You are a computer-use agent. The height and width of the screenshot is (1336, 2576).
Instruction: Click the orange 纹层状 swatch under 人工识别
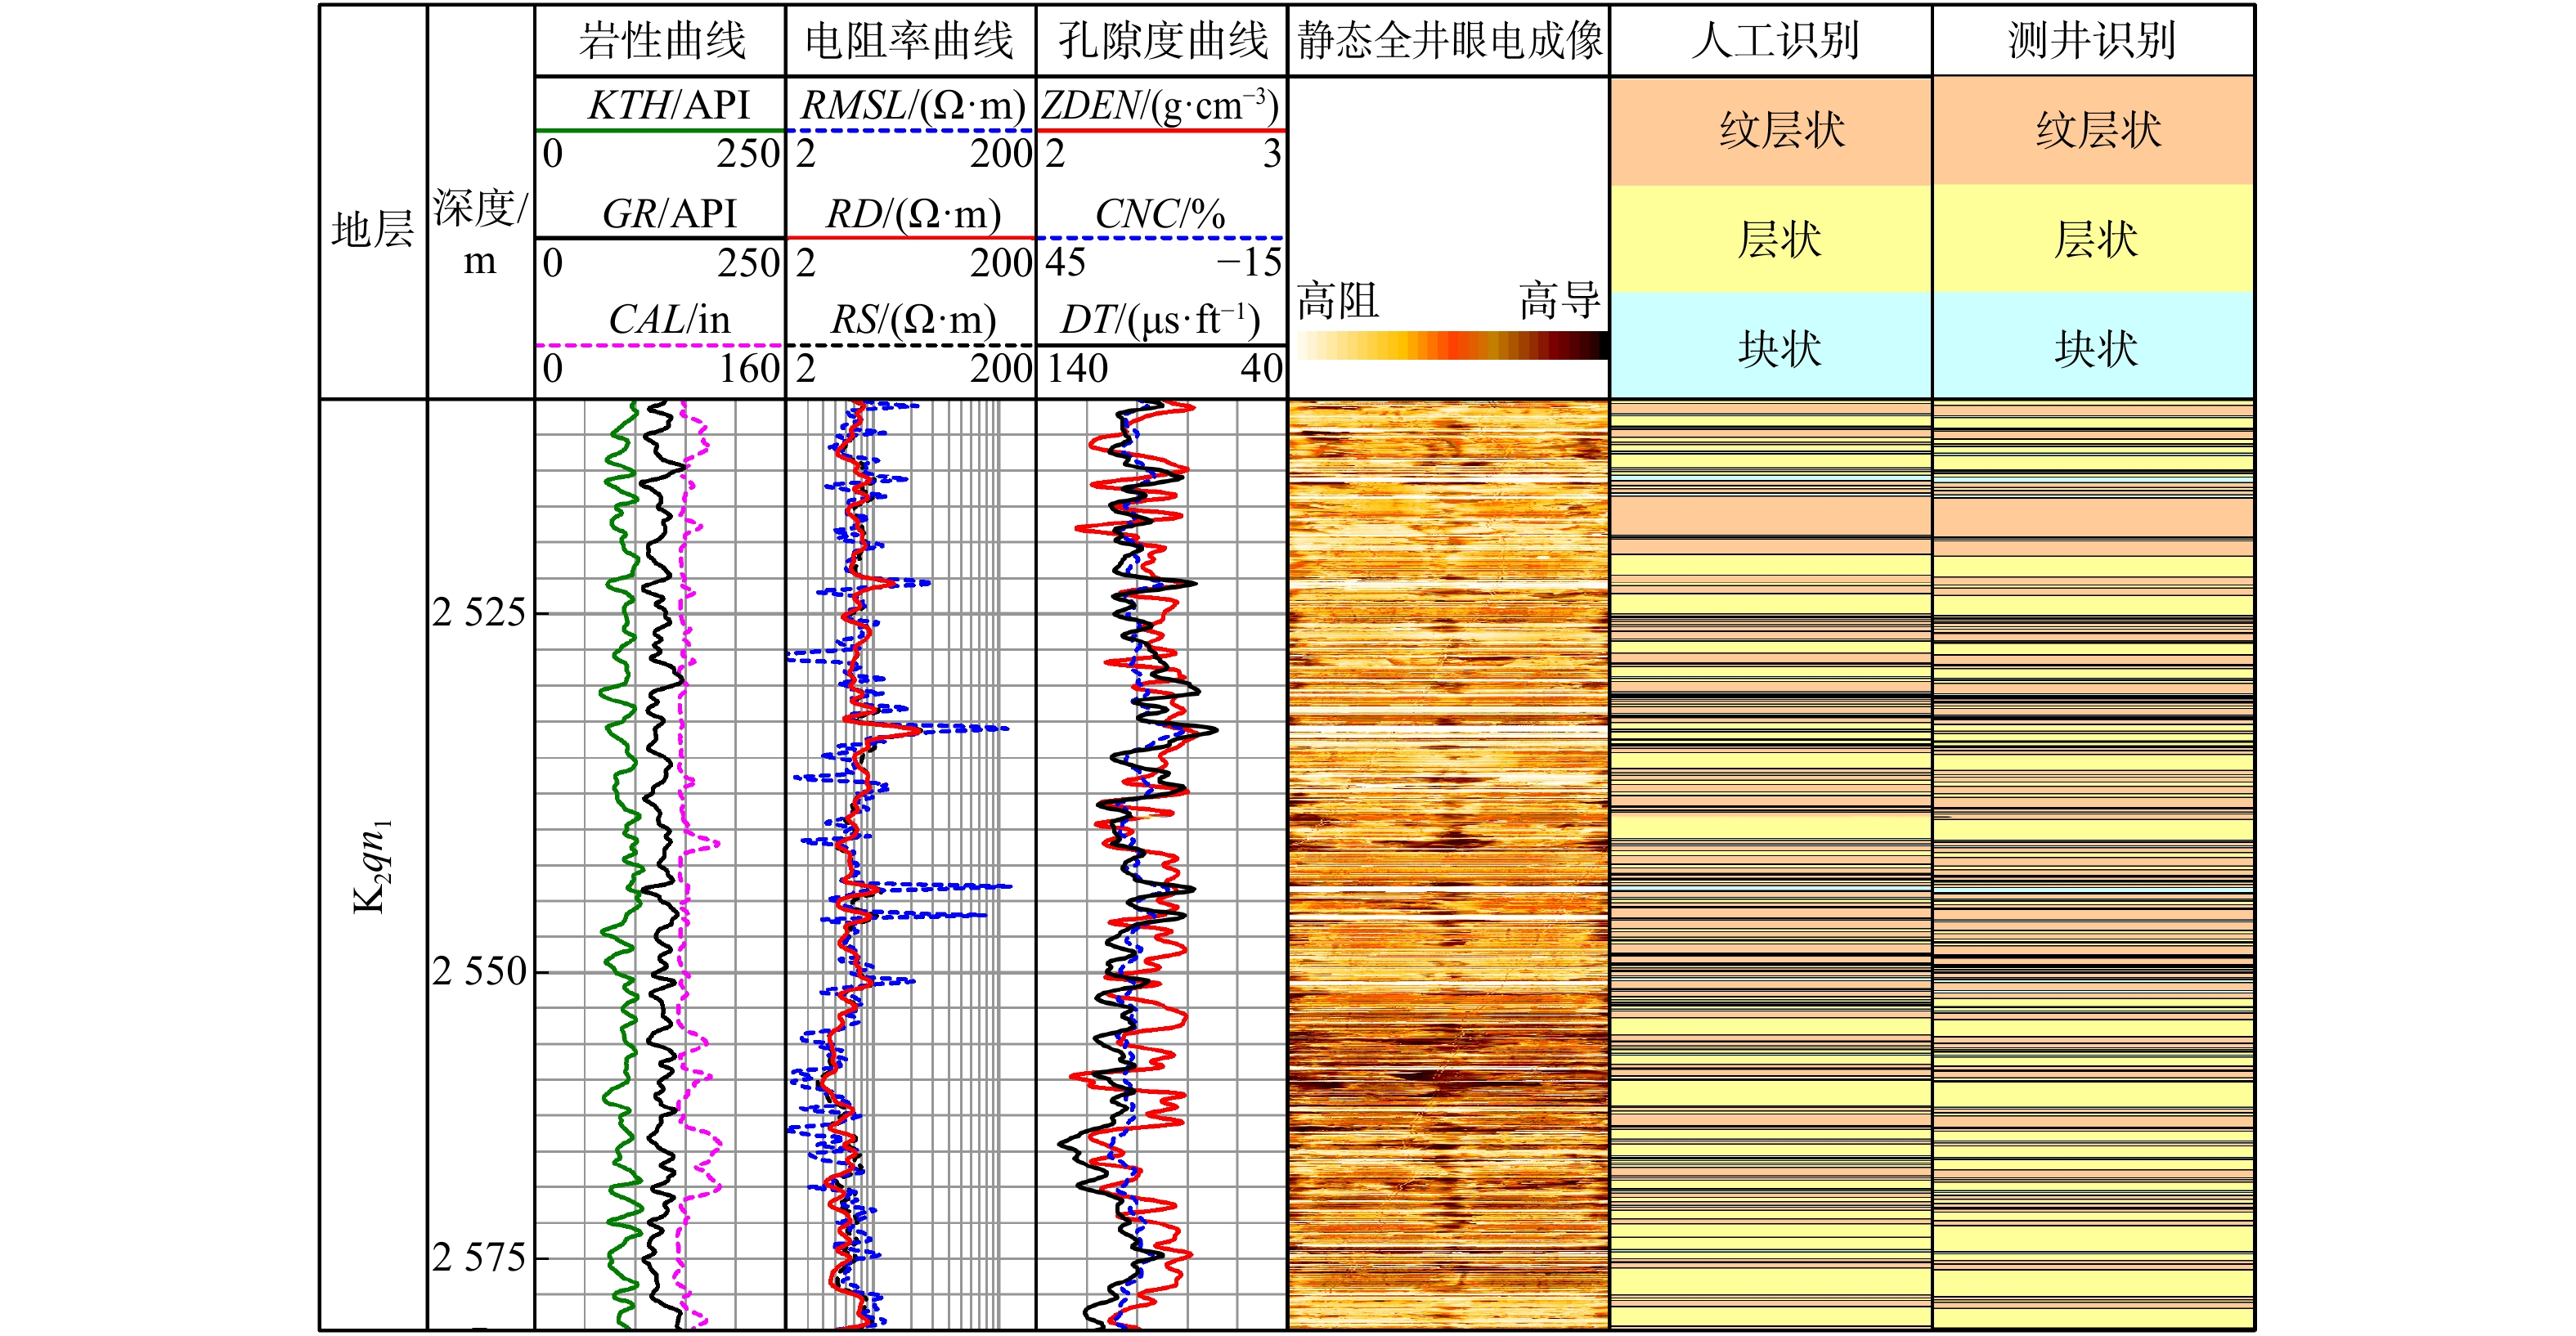1771,131
